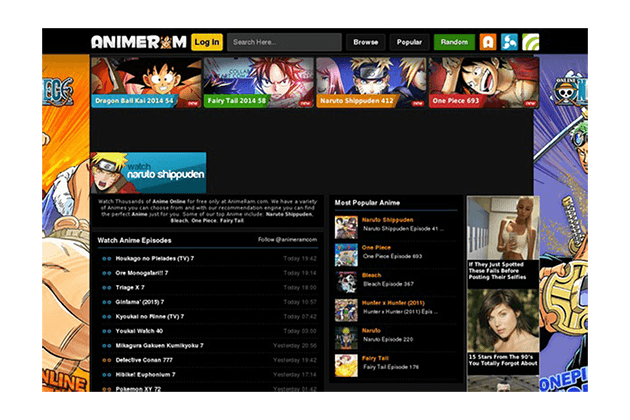630x420 pixels.
Task: Click Yesterday 20:56 timestamp
Action: (x=295, y=345)
